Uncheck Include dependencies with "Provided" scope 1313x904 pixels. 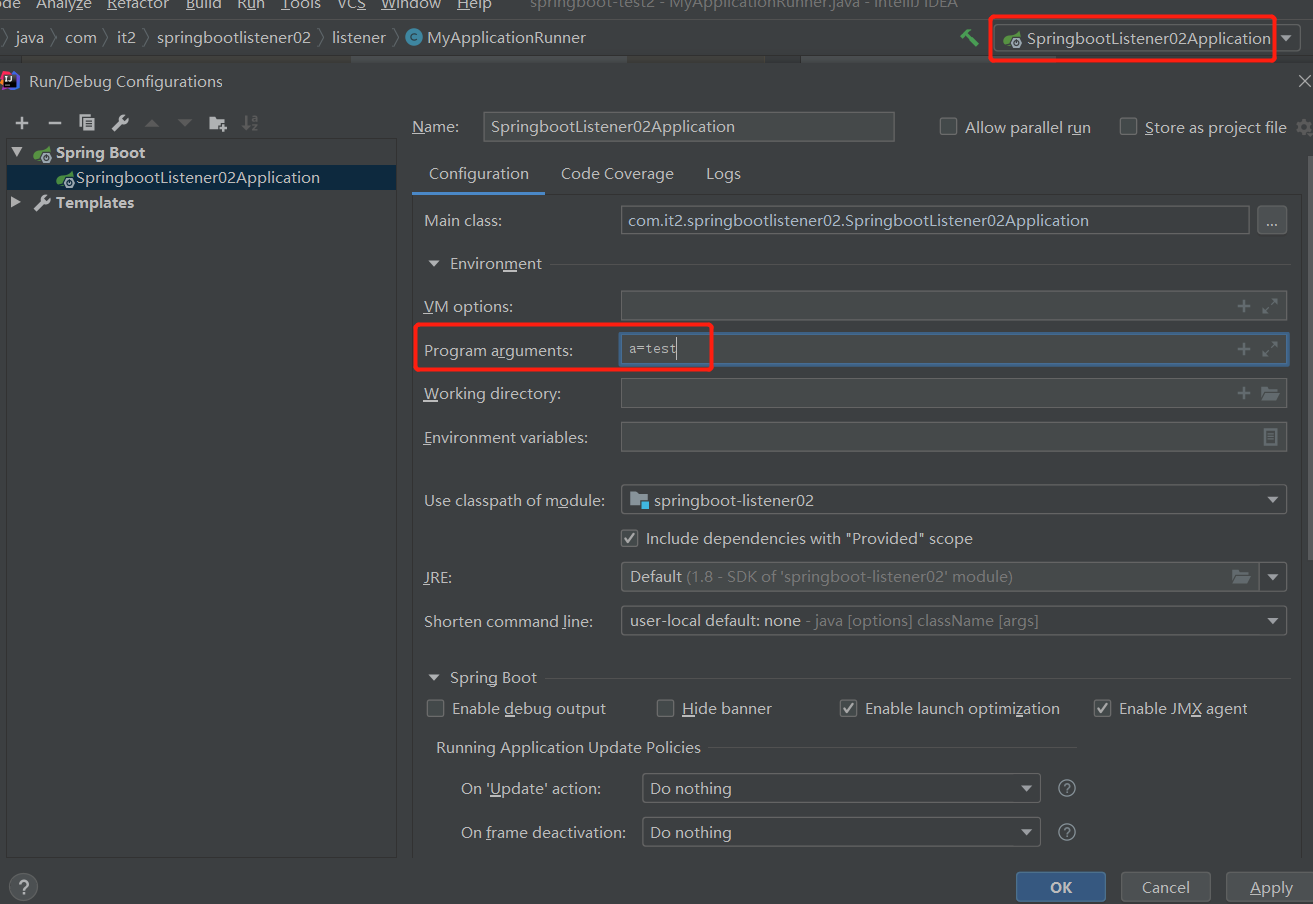[x=629, y=538]
